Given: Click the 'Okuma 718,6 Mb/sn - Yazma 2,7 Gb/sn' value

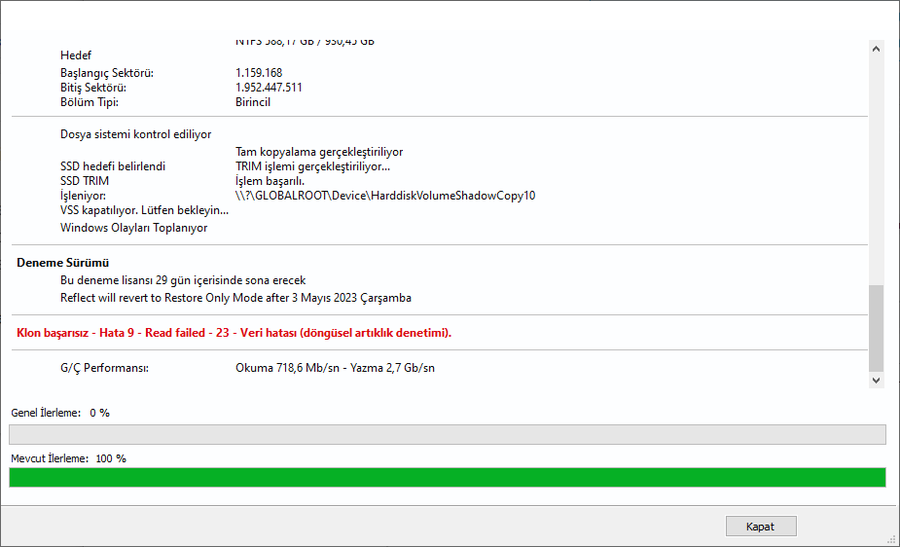Looking at the screenshot, I should click(335, 368).
